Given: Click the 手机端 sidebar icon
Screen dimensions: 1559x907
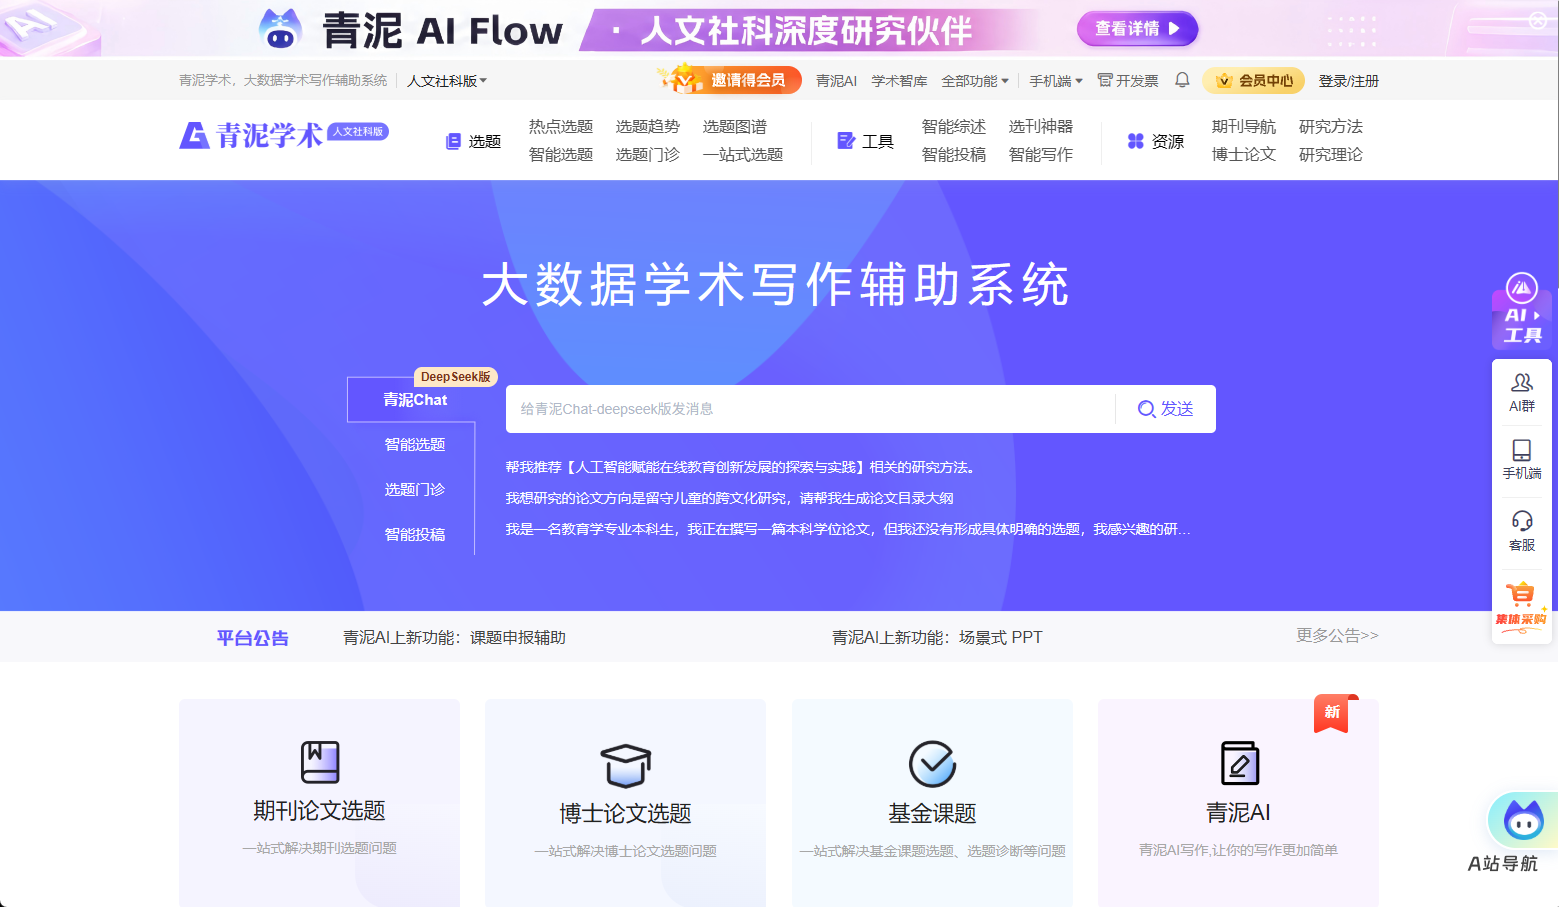Looking at the screenshot, I should (x=1522, y=460).
